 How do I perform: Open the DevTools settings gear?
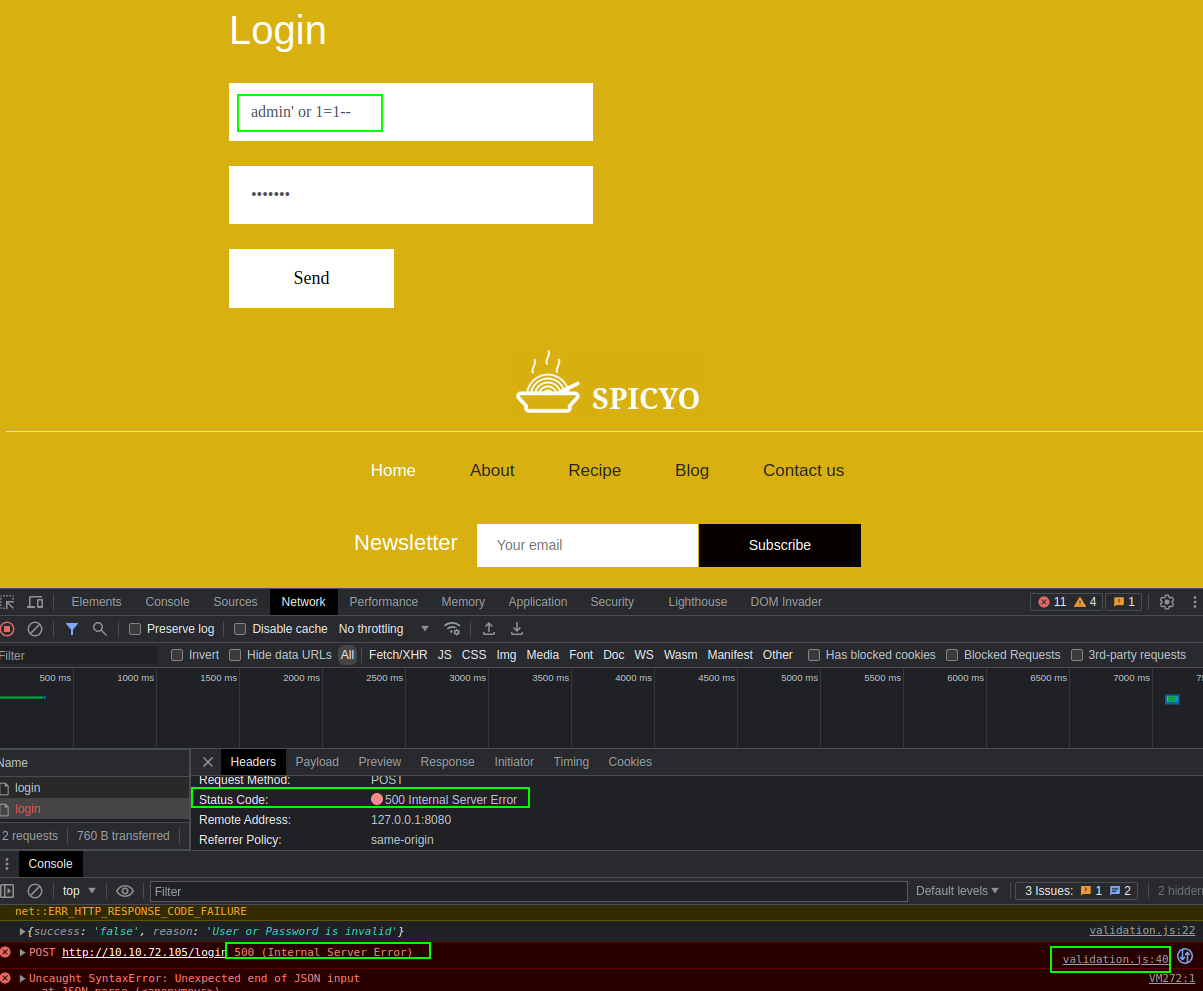pos(1167,602)
